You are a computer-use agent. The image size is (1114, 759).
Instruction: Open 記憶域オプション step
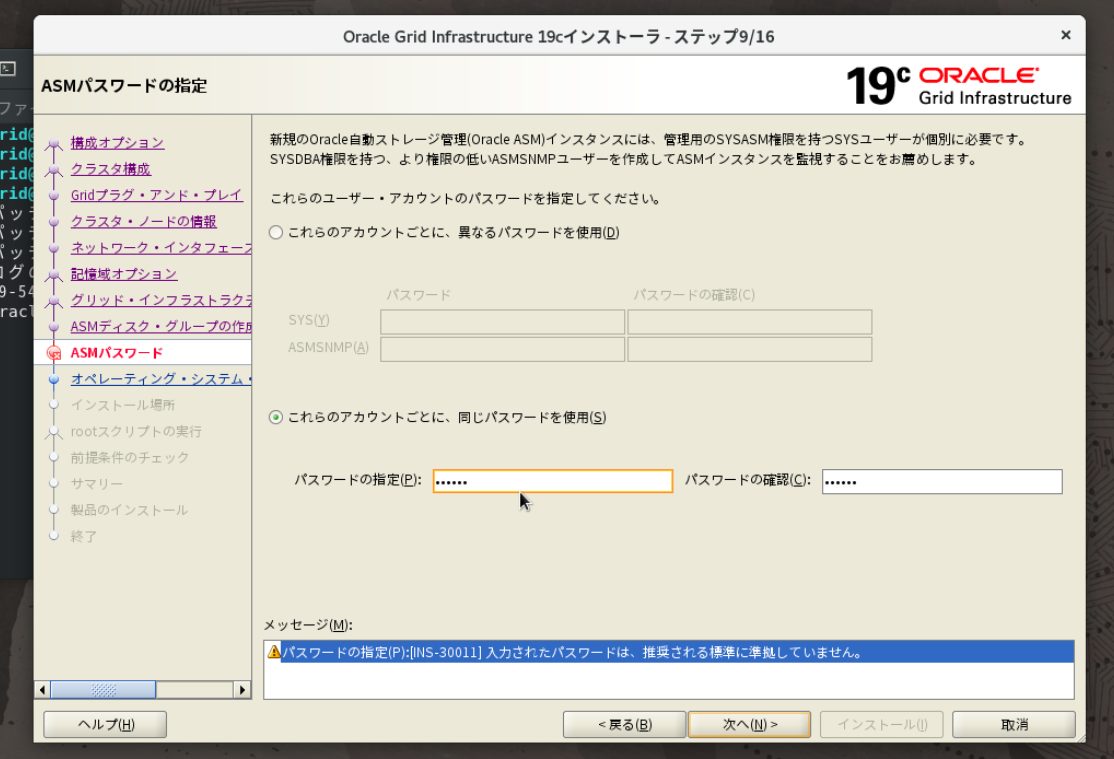pyautogui.click(x=124, y=274)
